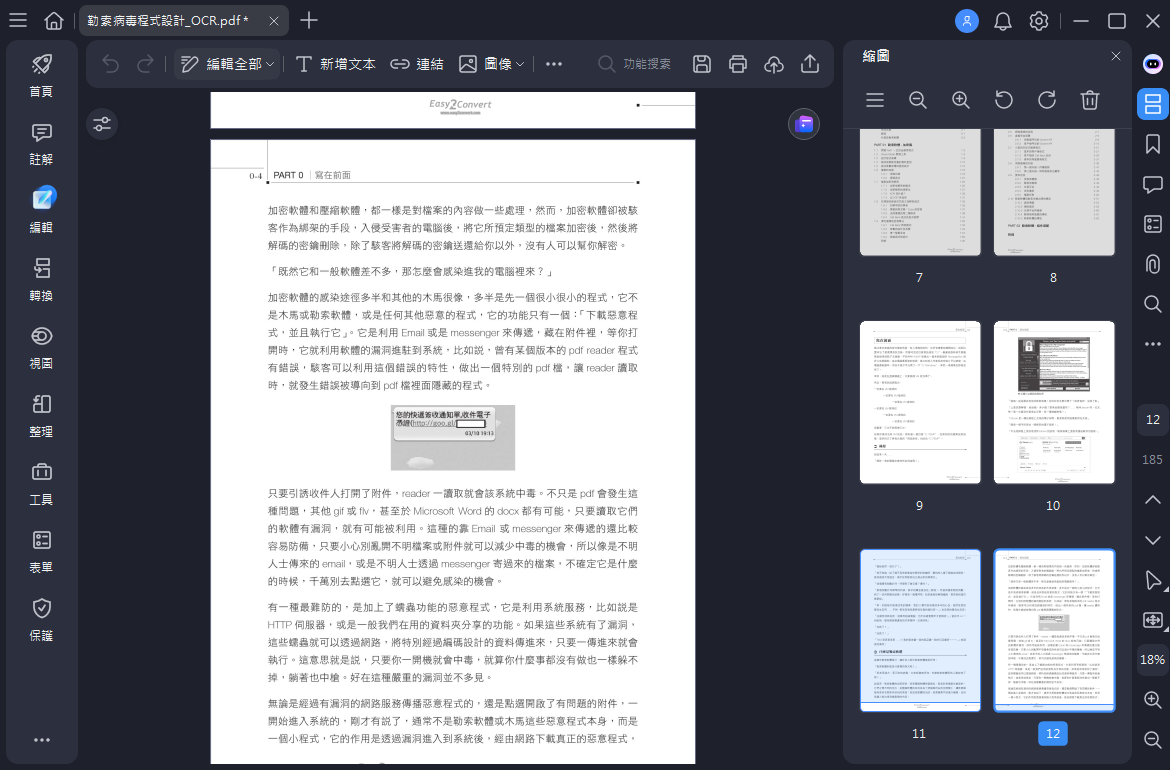The width and height of the screenshot is (1170, 770).
Task: Open the AI assistant robot icon
Action: pos(1153,64)
